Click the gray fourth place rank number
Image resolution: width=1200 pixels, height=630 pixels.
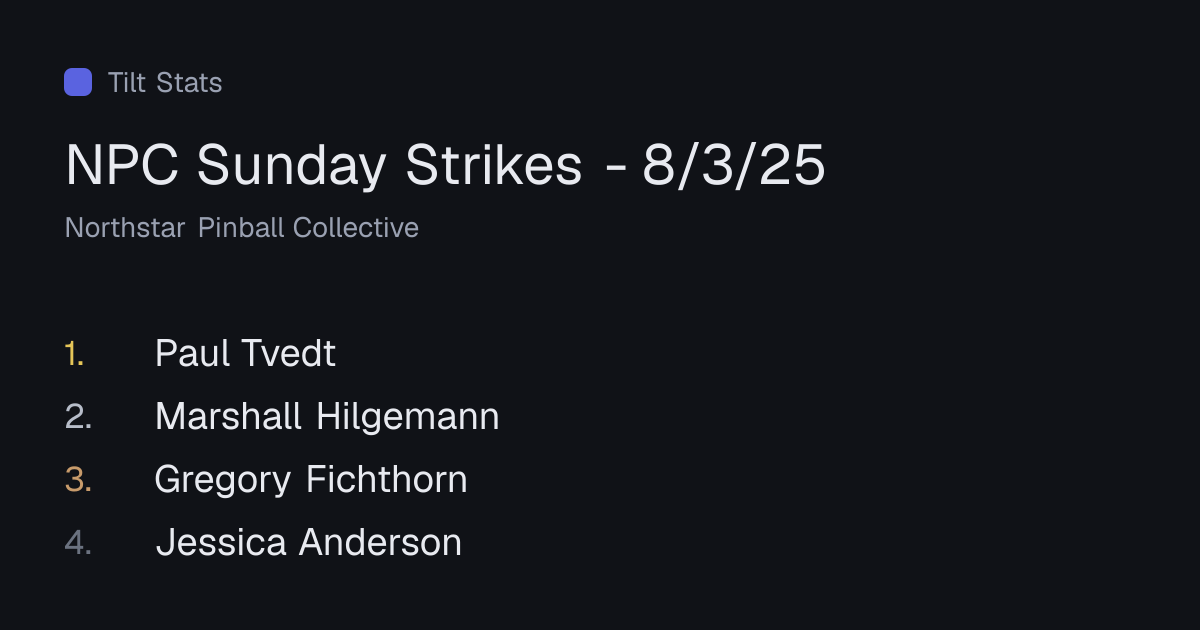point(78,543)
